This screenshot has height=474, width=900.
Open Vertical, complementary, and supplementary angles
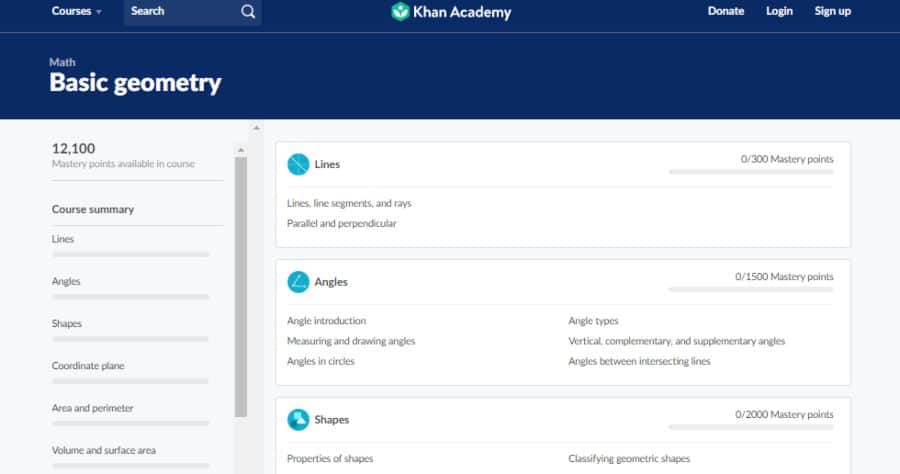(677, 341)
